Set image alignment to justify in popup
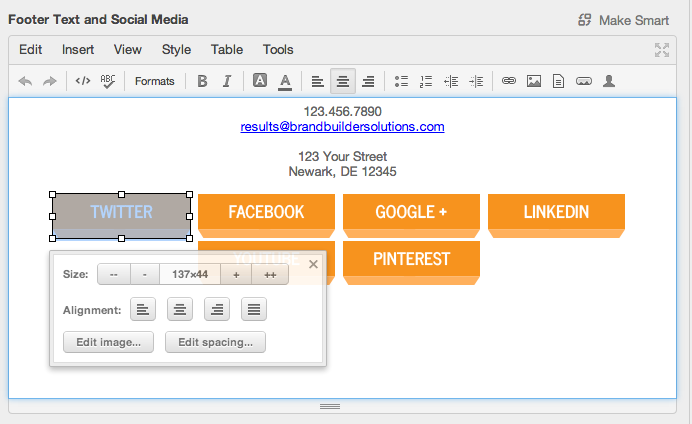The height and width of the screenshot is (424, 692). pyautogui.click(x=254, y=309)
